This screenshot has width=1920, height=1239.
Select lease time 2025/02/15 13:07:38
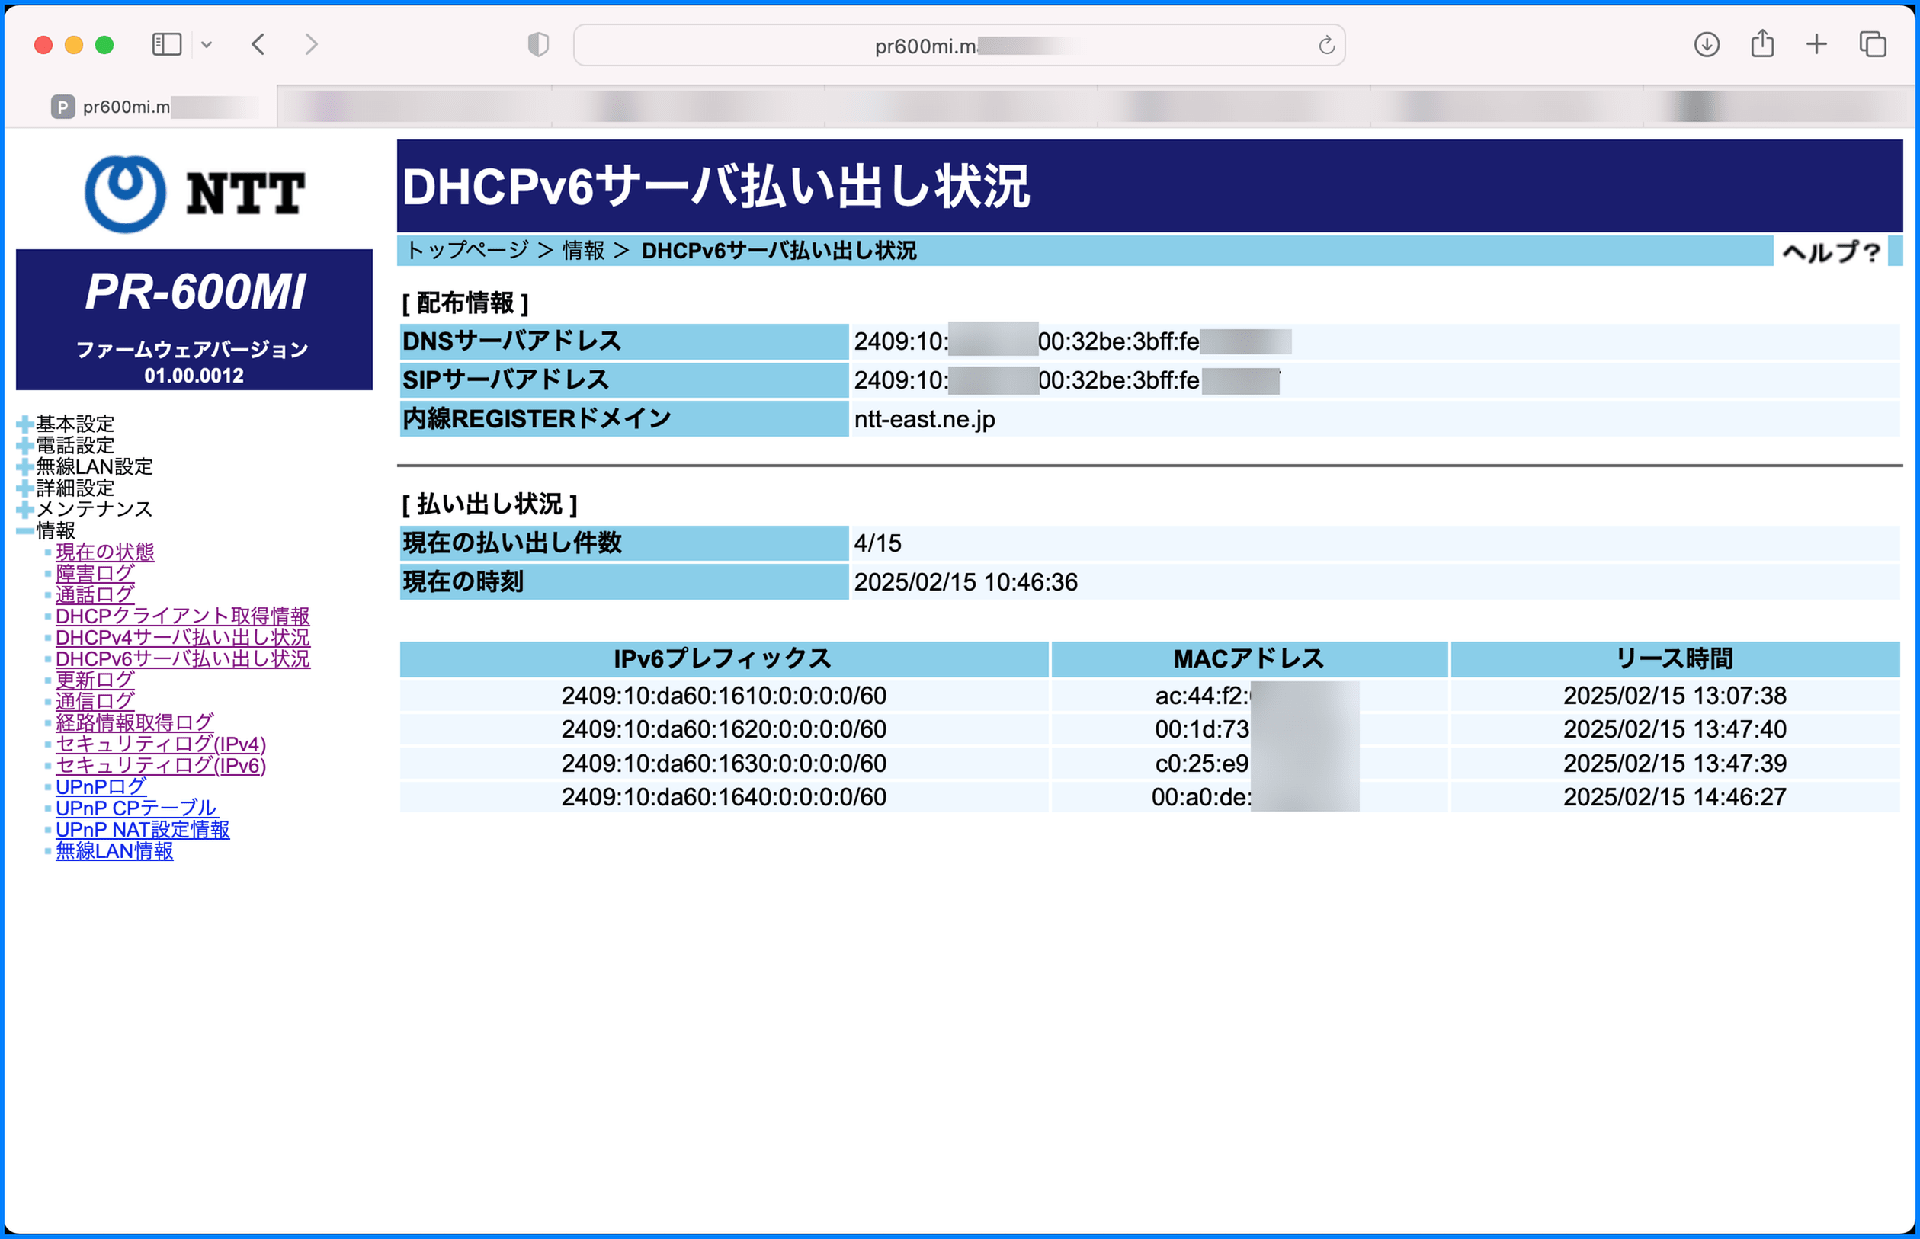tap(1675, 696)
